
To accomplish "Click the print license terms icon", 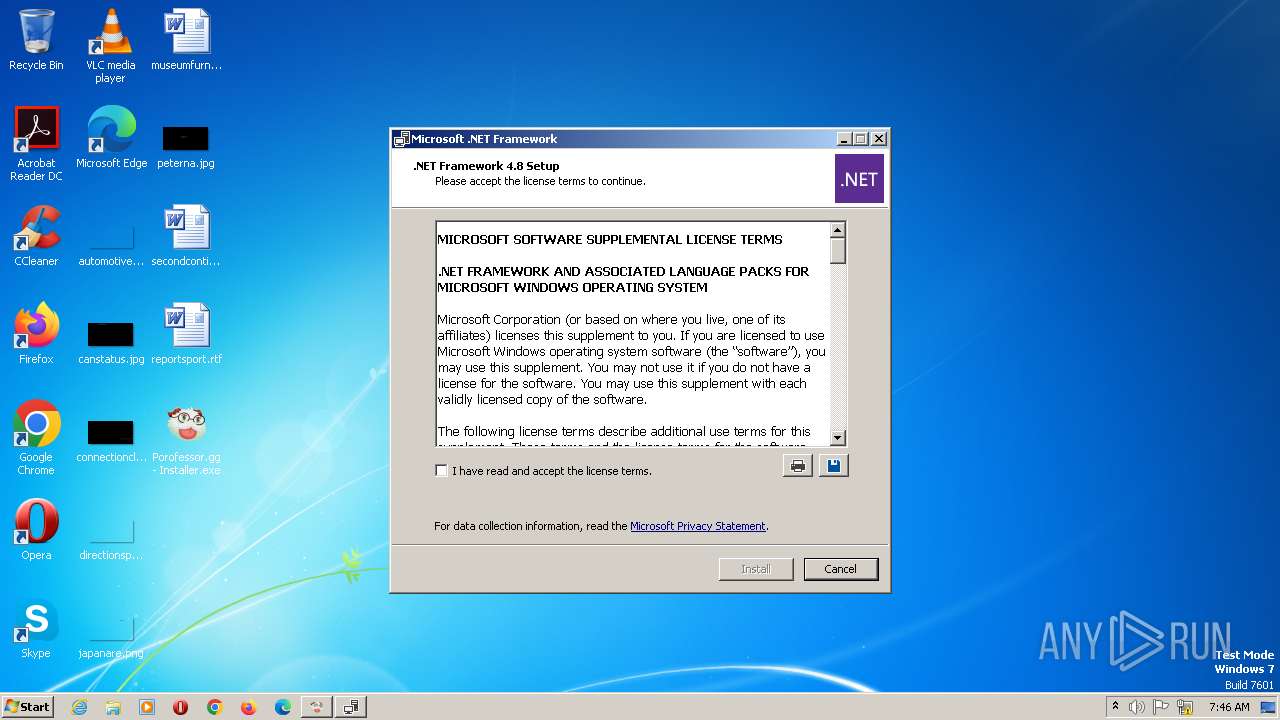I will click(797, 466).
